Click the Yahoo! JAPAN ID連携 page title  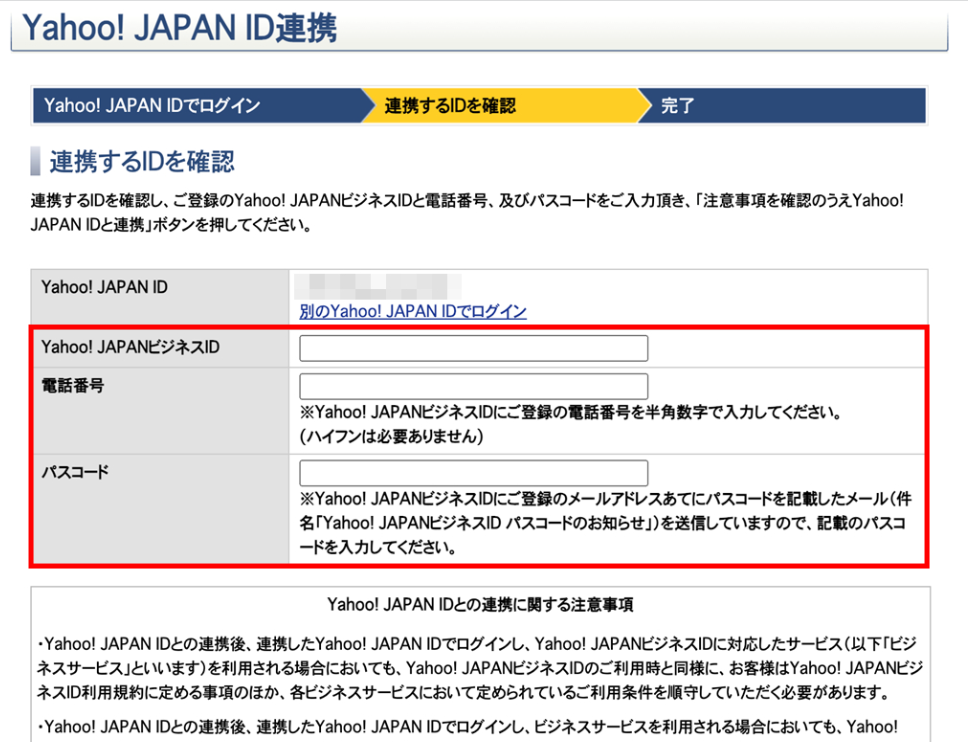(180, 28)
